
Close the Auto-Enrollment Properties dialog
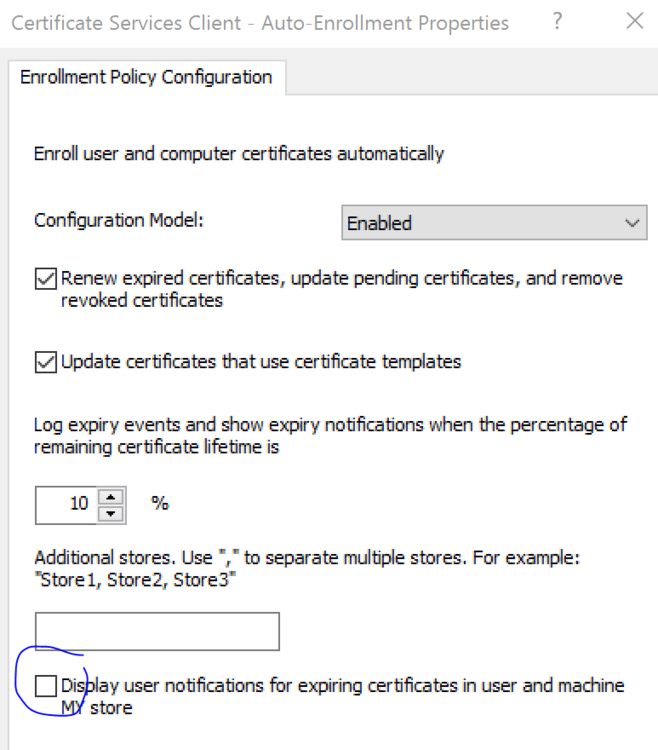click(634, 21)
